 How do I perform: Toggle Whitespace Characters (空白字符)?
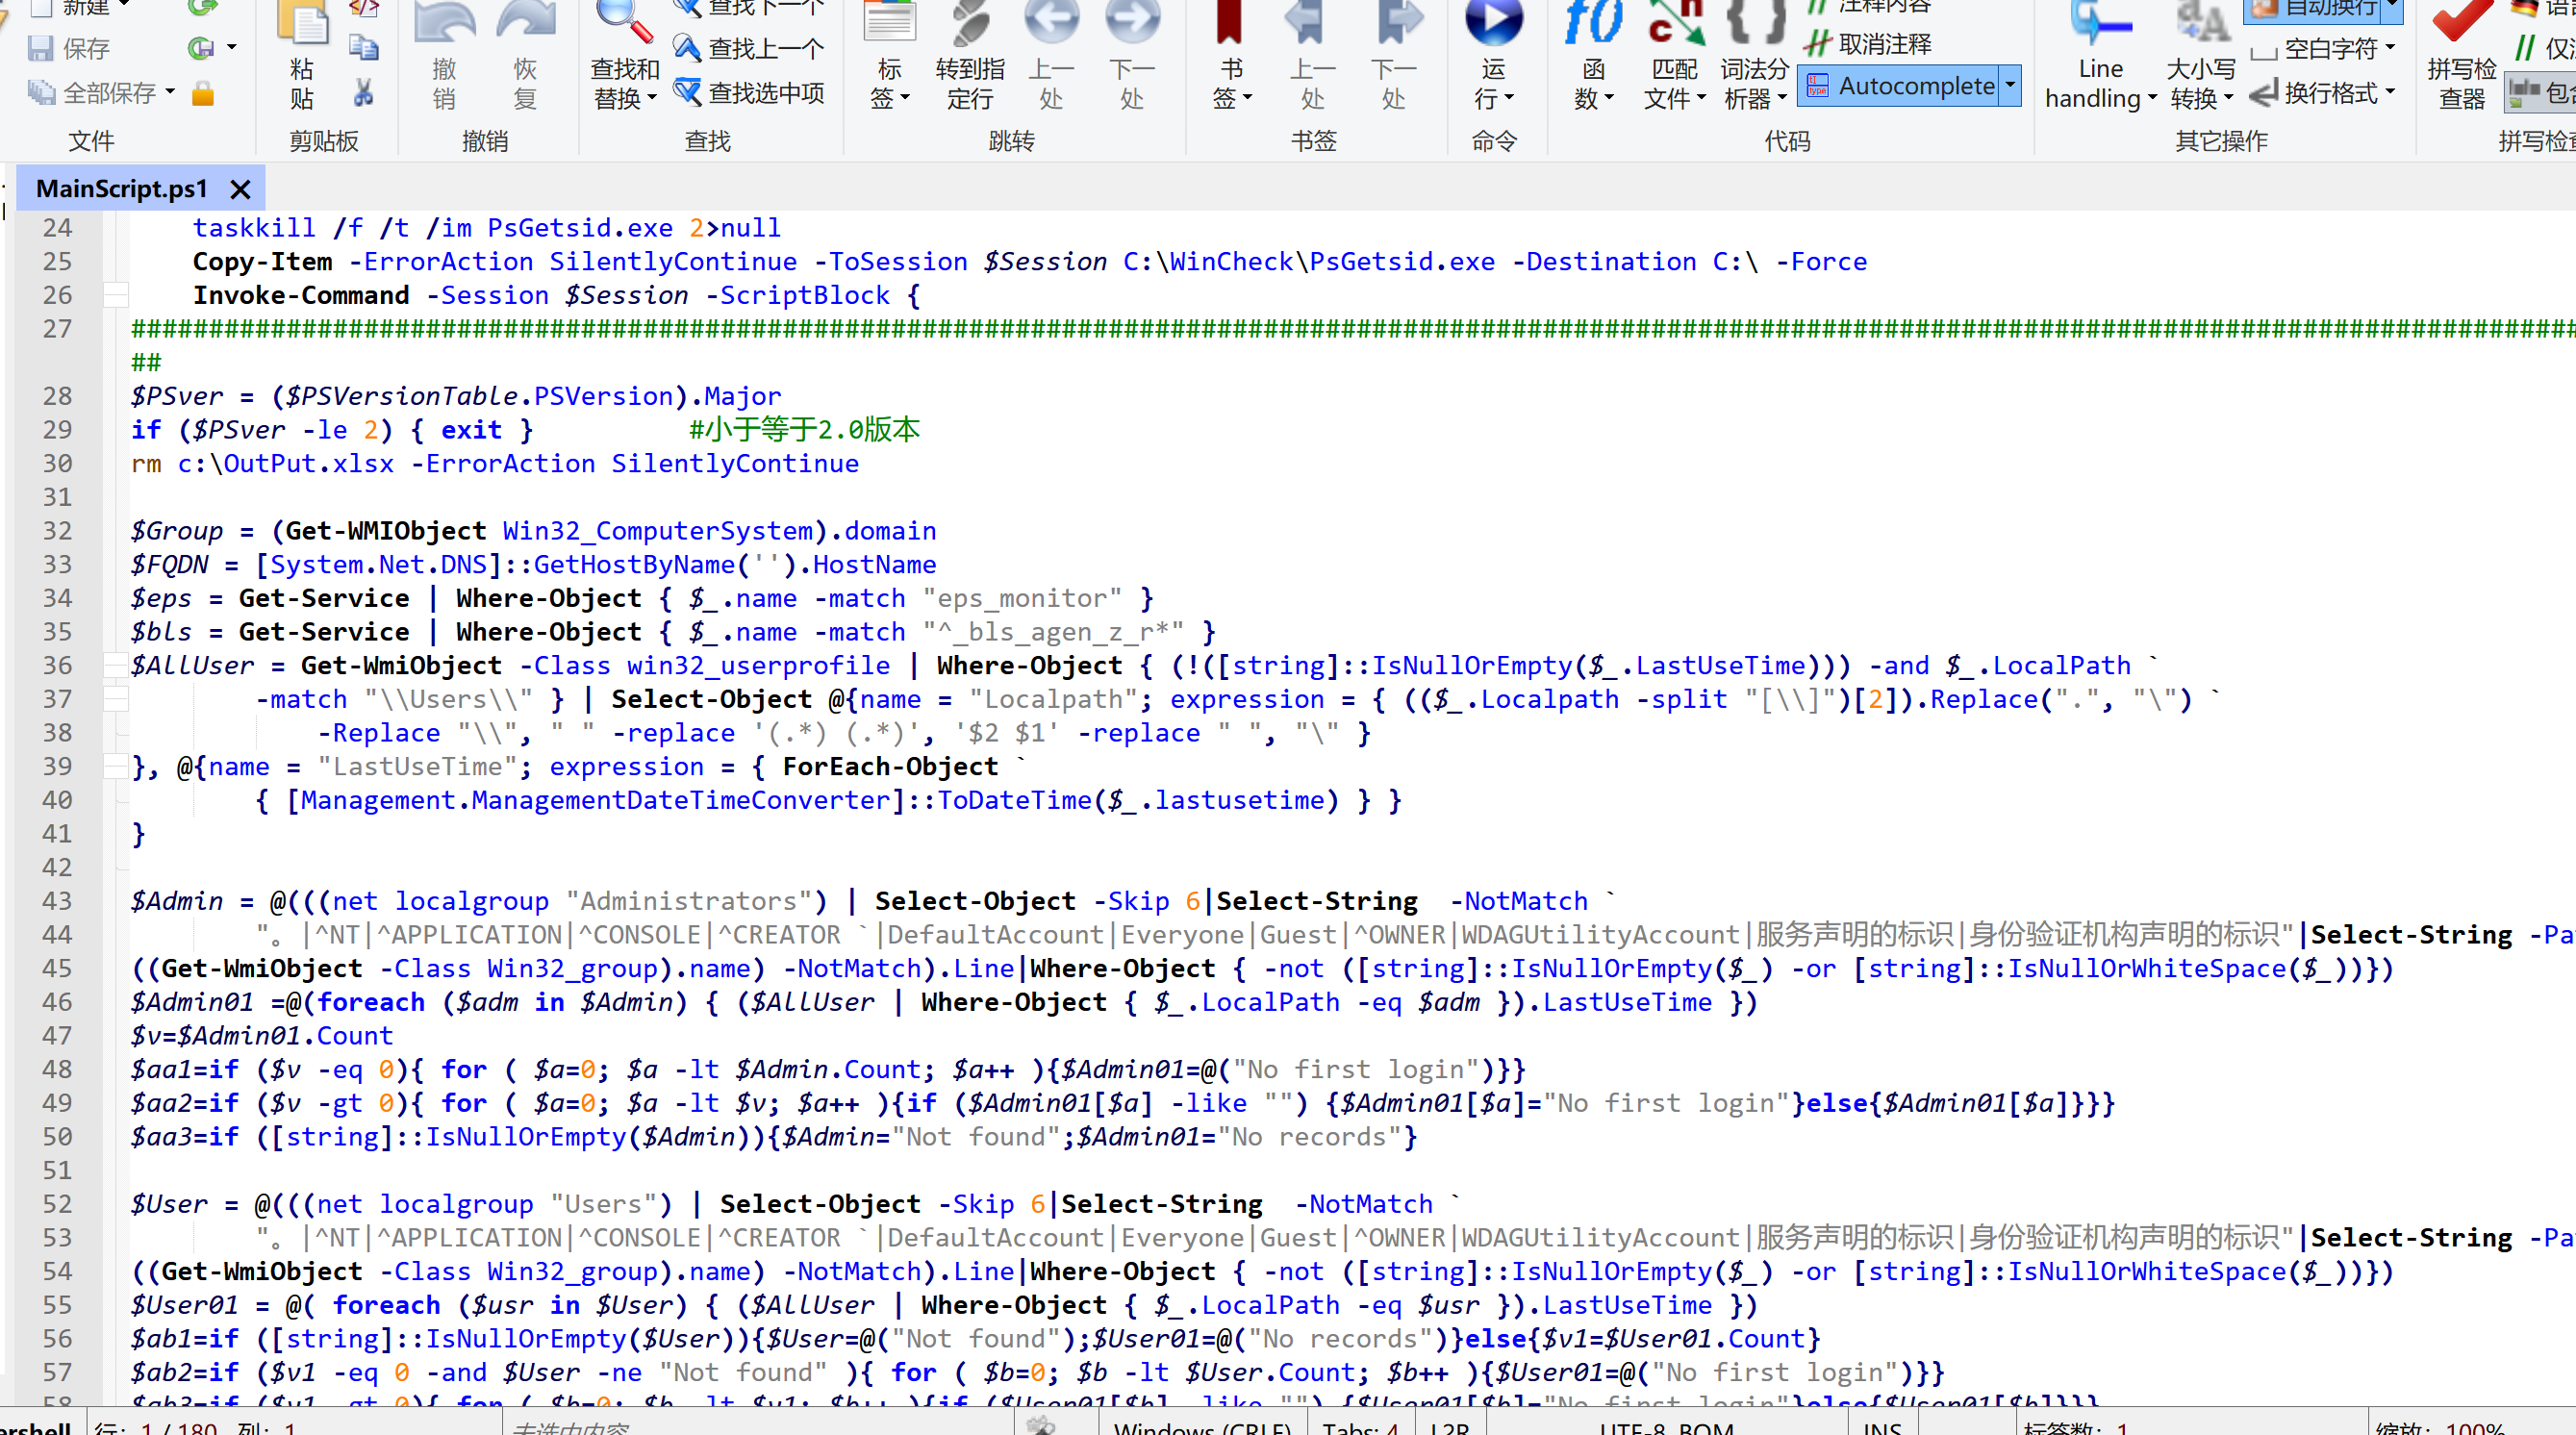pyautogui.click(x=2314, y=48)
